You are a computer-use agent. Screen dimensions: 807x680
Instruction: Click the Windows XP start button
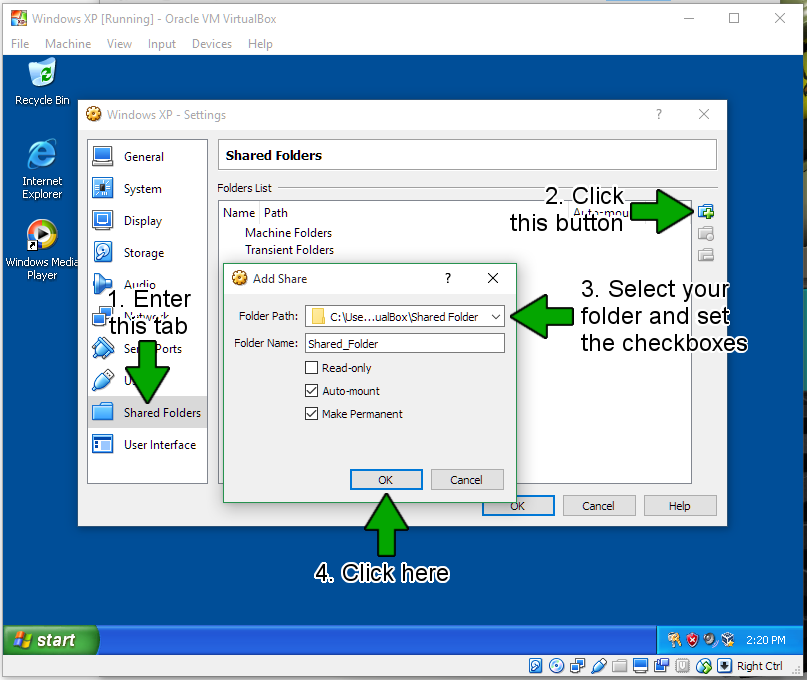pos(51,640)
